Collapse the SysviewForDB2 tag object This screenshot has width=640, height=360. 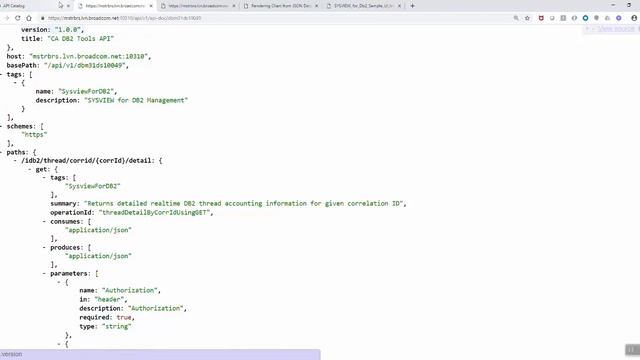[x=16, y=83]
